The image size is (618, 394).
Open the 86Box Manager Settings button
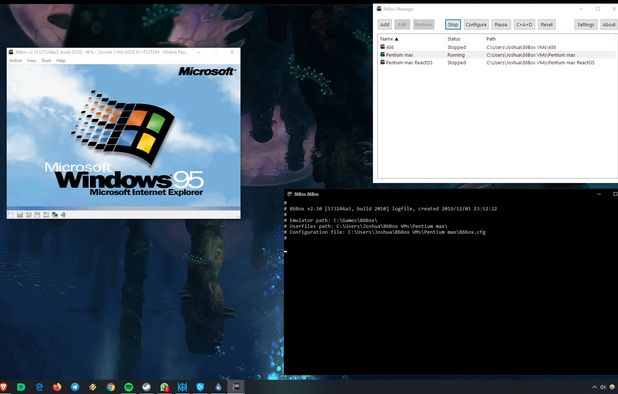point(585,24)
